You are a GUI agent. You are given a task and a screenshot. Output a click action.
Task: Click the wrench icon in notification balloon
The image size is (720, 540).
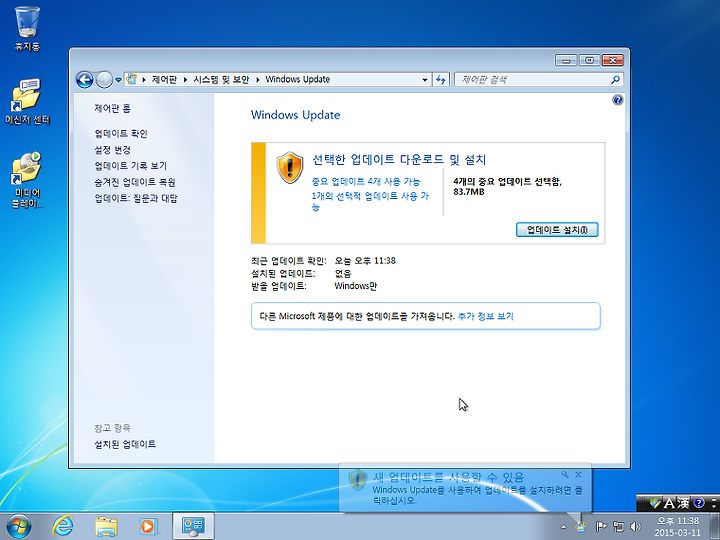click(565, 474)
